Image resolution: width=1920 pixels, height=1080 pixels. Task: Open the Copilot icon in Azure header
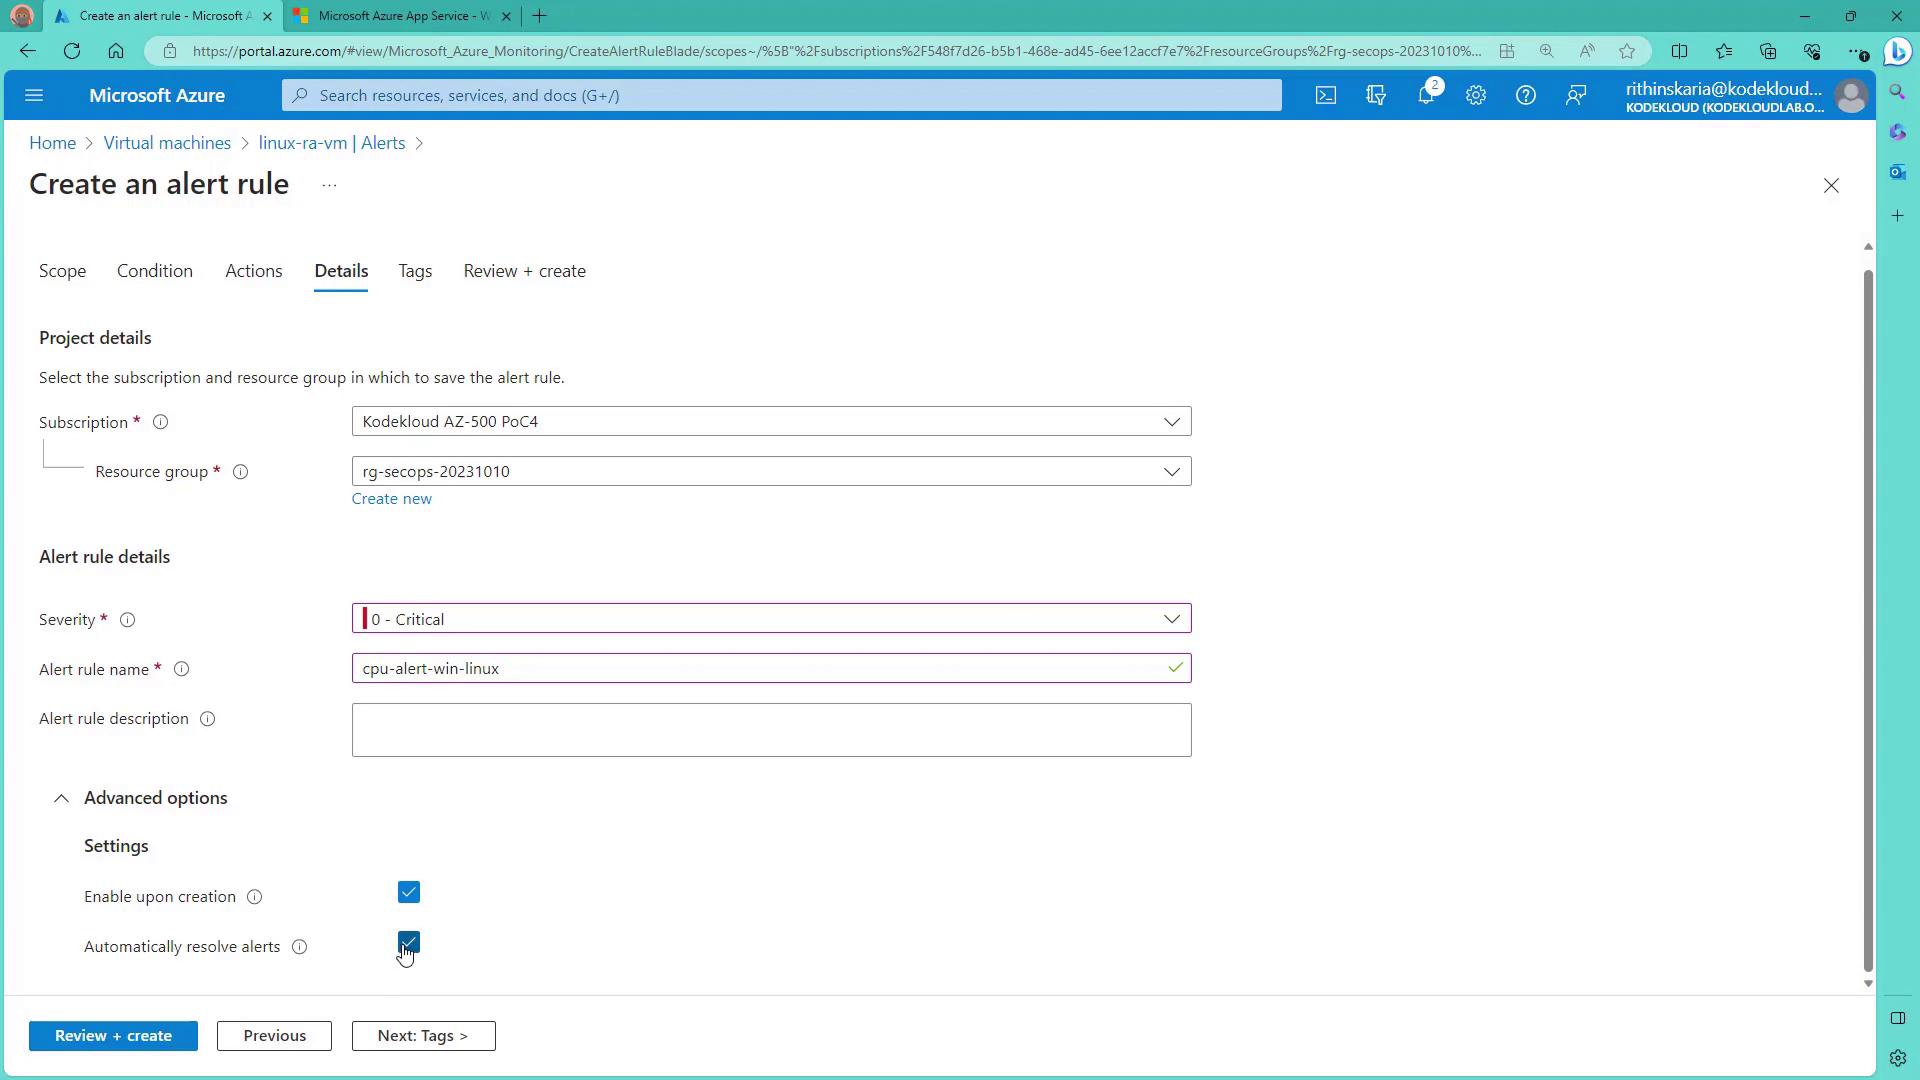point(1376,96)
